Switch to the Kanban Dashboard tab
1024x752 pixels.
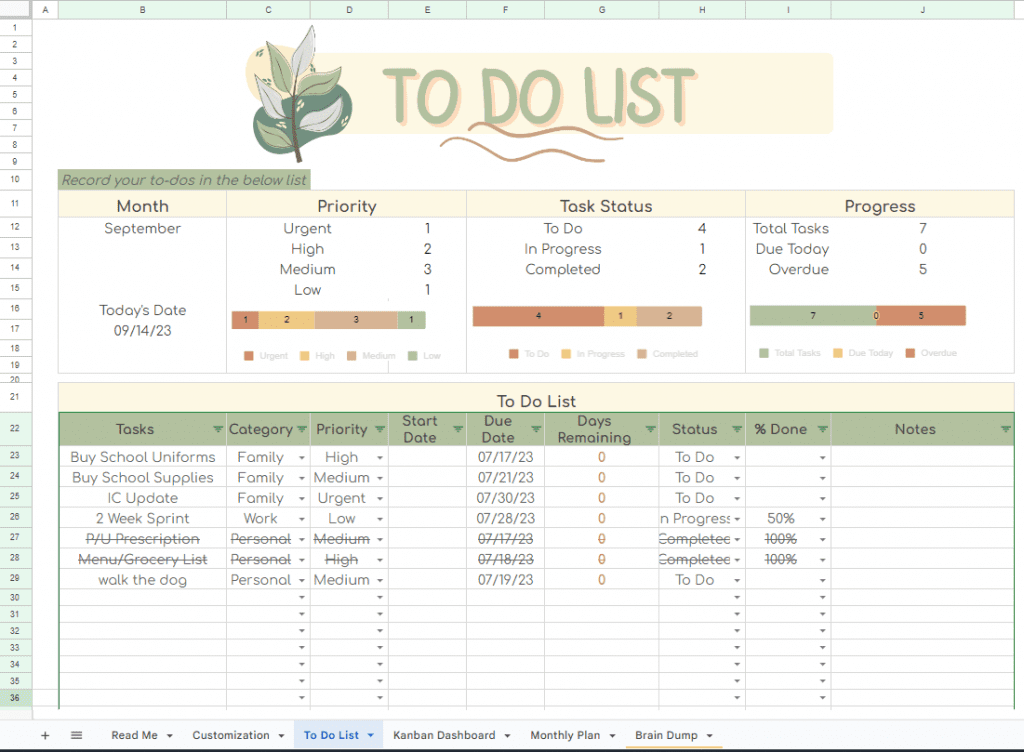click(x=443, y=736)
